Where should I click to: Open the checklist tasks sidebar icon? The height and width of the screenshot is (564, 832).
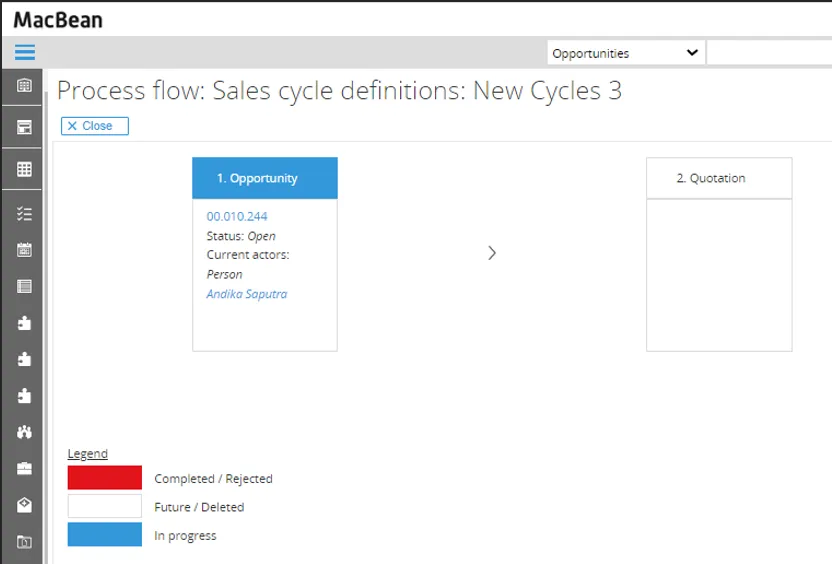[x=25, y=214]
